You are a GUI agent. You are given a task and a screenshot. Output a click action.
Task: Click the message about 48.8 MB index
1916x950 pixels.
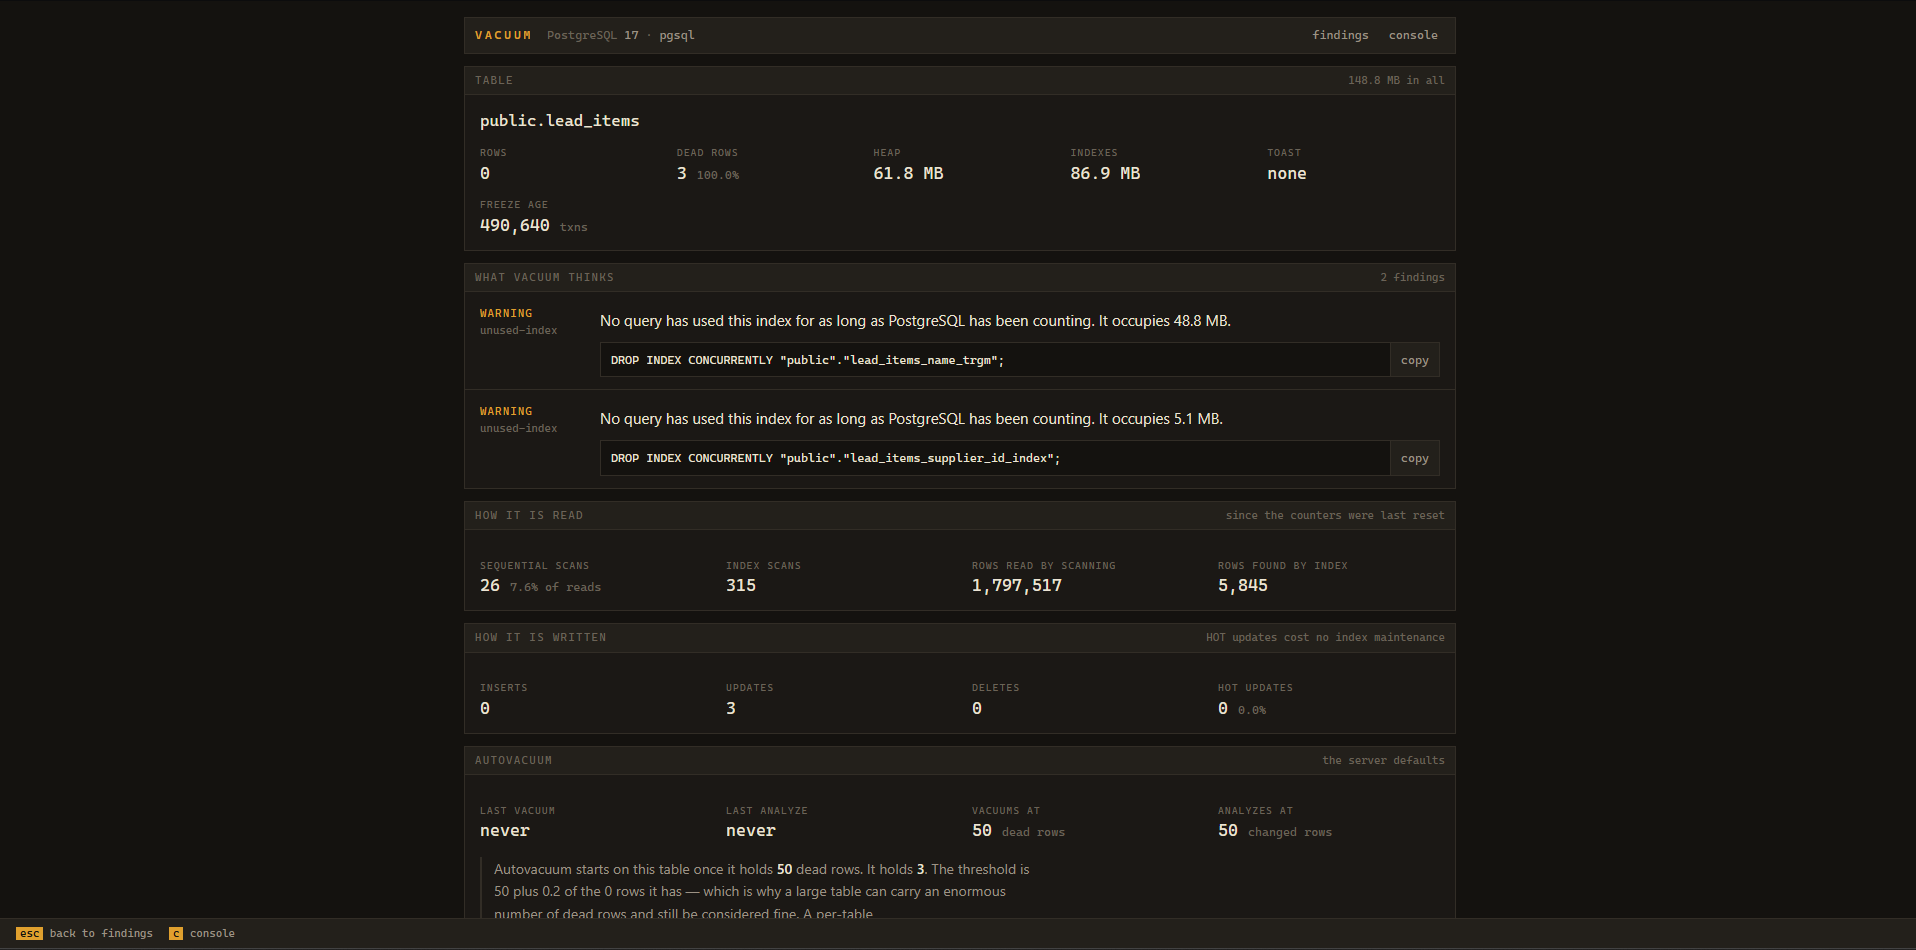[915, 321]
